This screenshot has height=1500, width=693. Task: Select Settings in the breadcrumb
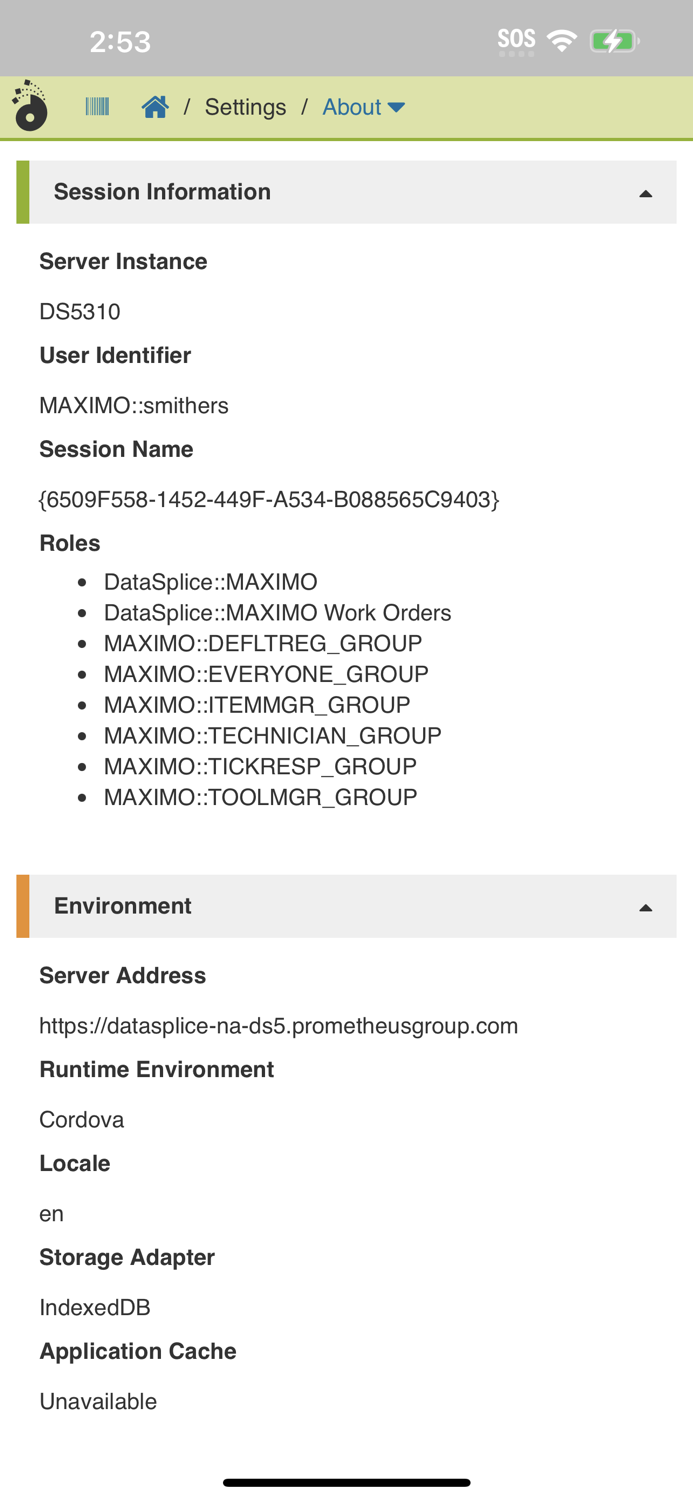pos(245,106)
